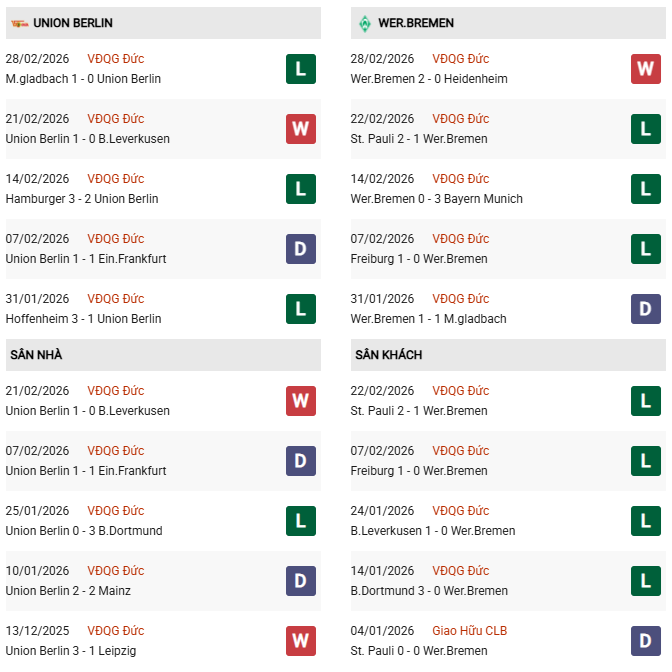Click the W badge for Wer.Bremen 2-0 Heidenheim
The height and width of the screenshot is (672, 672).
[645, 69]
